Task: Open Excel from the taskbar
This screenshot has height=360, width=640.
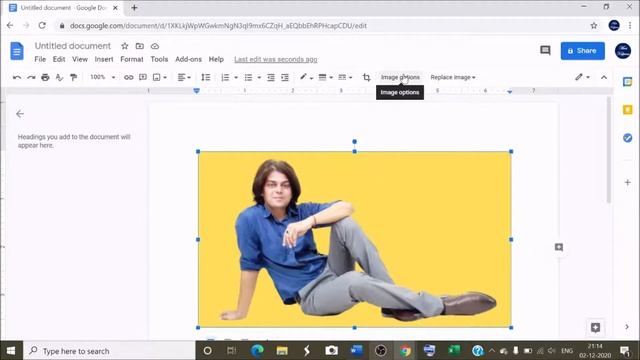Action: (453, 351)
